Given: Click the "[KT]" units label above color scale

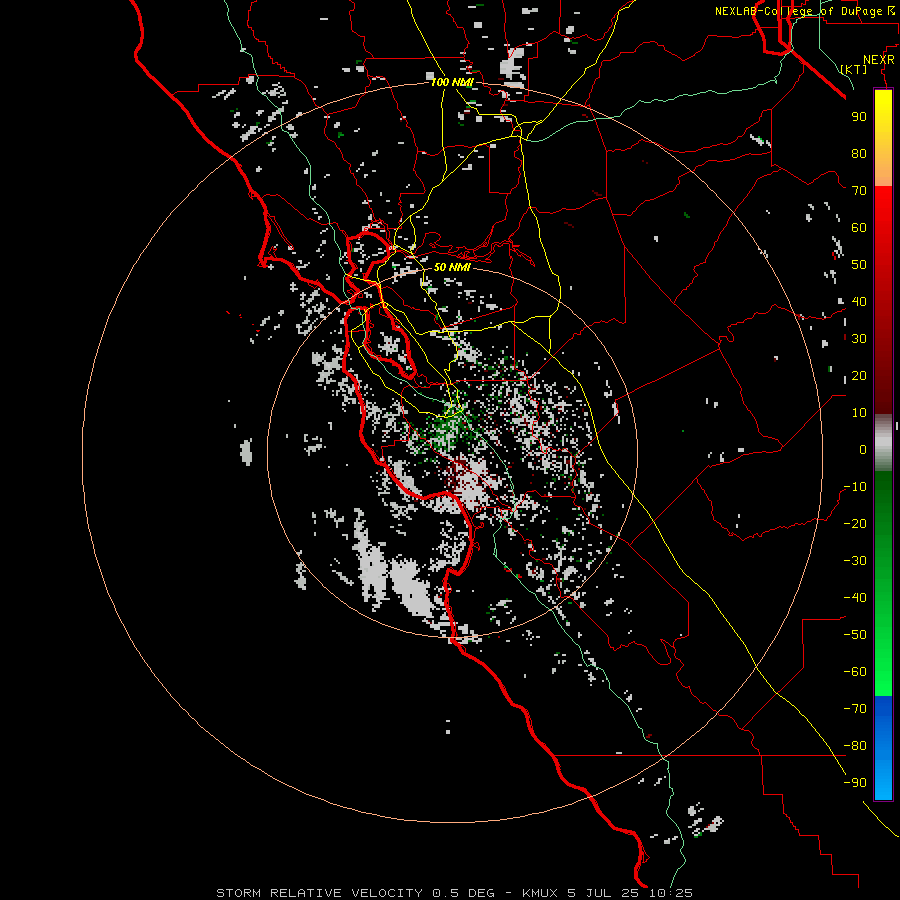Looking at the screenshot, I should (854, 69).
